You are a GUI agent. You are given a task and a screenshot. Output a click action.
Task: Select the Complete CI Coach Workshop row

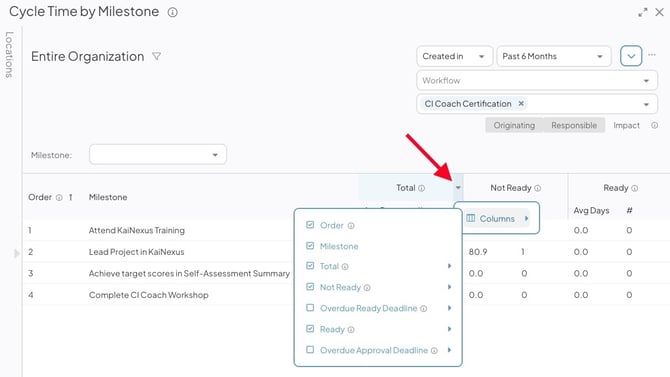click(x=149, y=295)
